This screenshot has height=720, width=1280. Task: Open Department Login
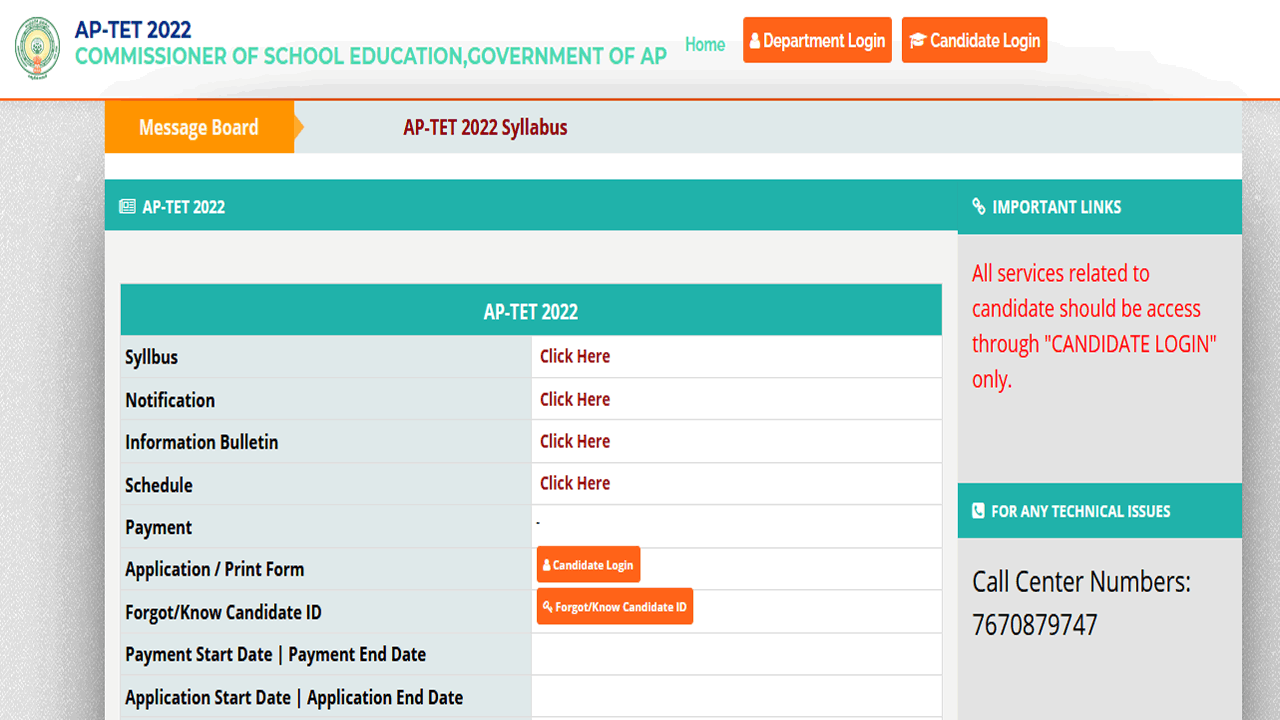[x=817, y=40]
